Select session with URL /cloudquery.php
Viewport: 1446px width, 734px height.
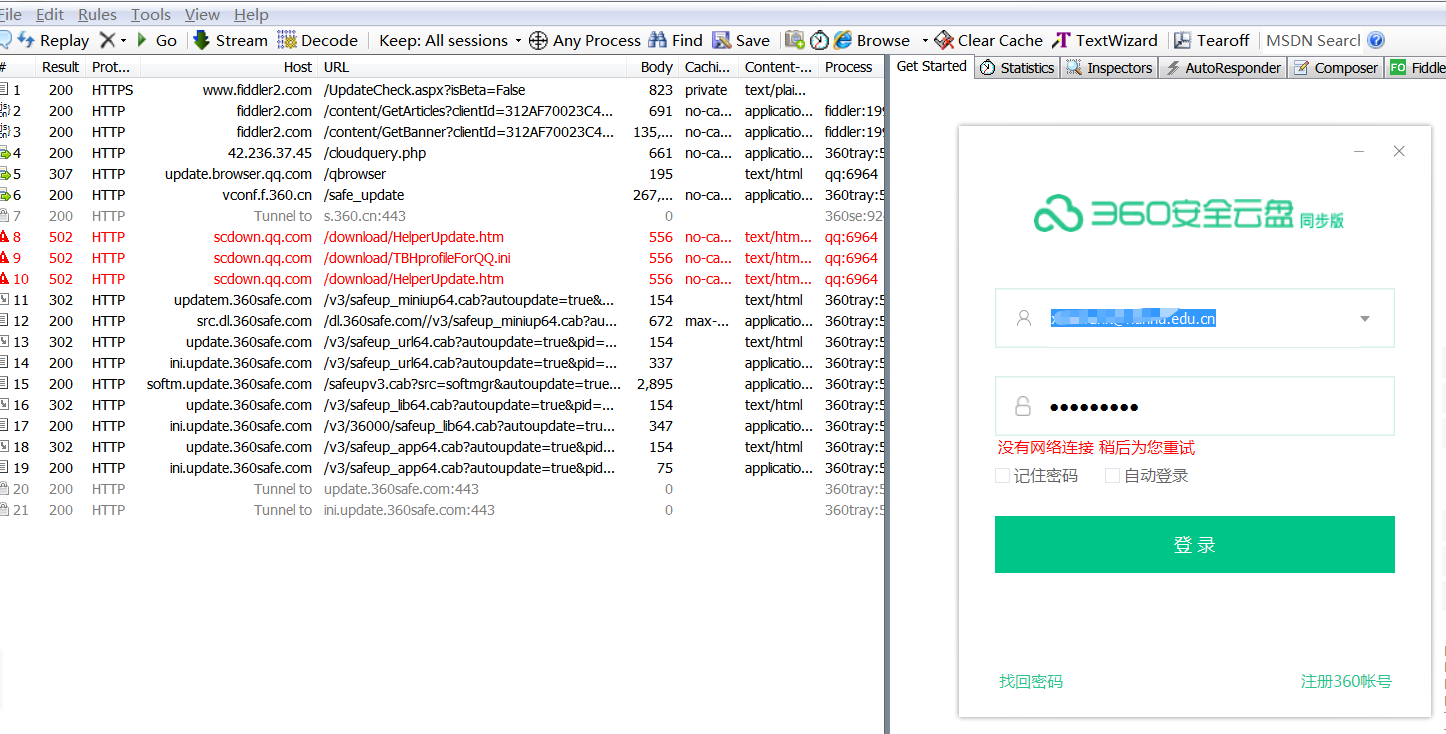[x=441, y=153]
